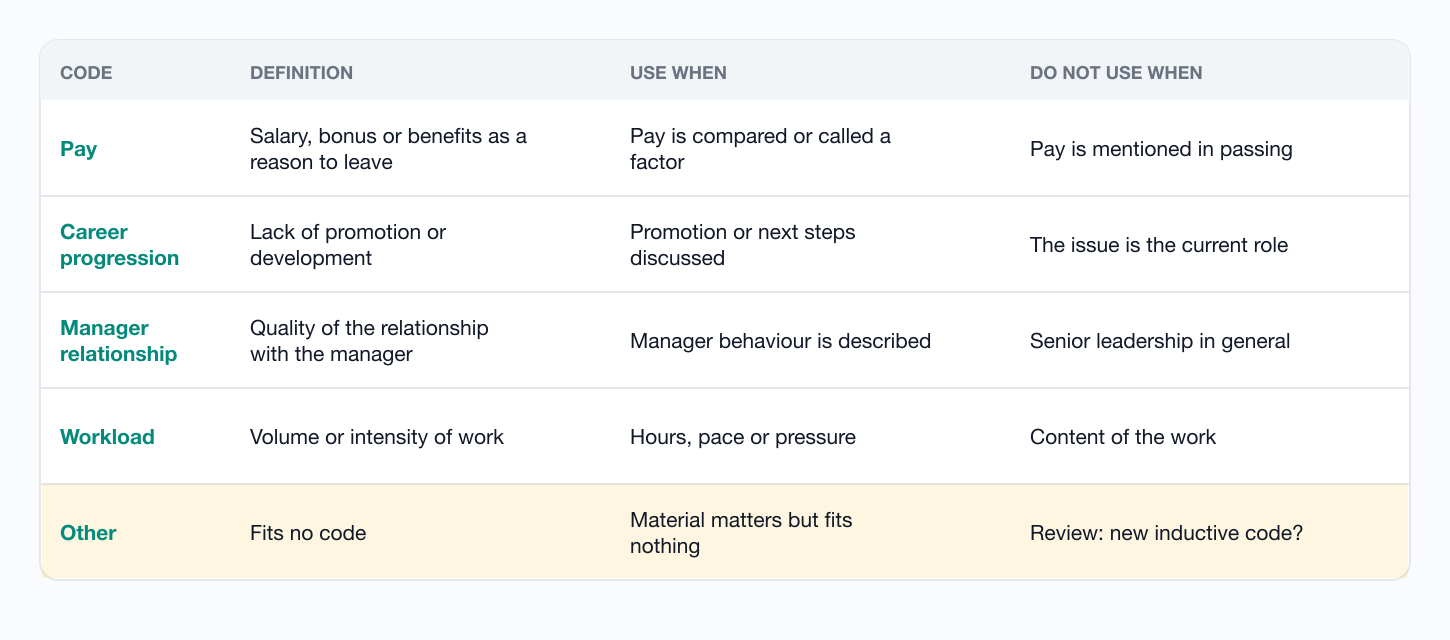Screen dimensions: 1450x640
Task: Click 'Content of the work' cell
Action: tap(1123, 437)
